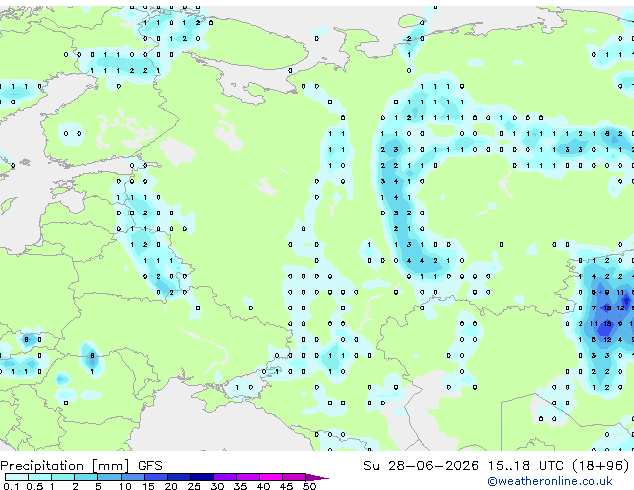
Task: Click the '25' legend scale label
Action: [x=194, y=486]
